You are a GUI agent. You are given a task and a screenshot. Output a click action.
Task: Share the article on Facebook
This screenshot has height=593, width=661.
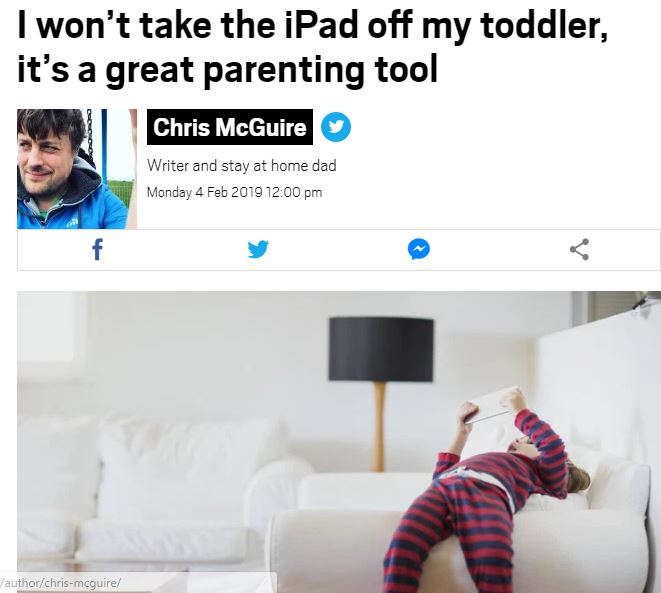pos(97,250)
